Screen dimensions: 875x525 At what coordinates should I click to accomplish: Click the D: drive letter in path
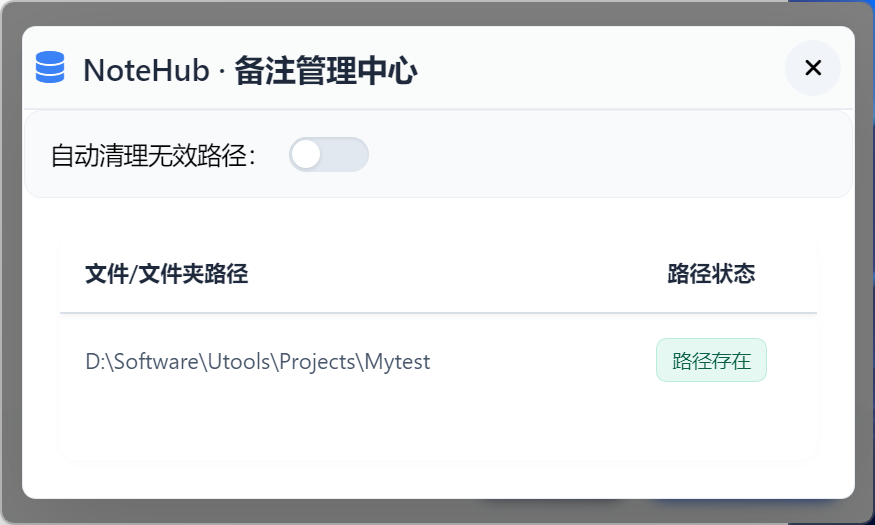point(94,362)
